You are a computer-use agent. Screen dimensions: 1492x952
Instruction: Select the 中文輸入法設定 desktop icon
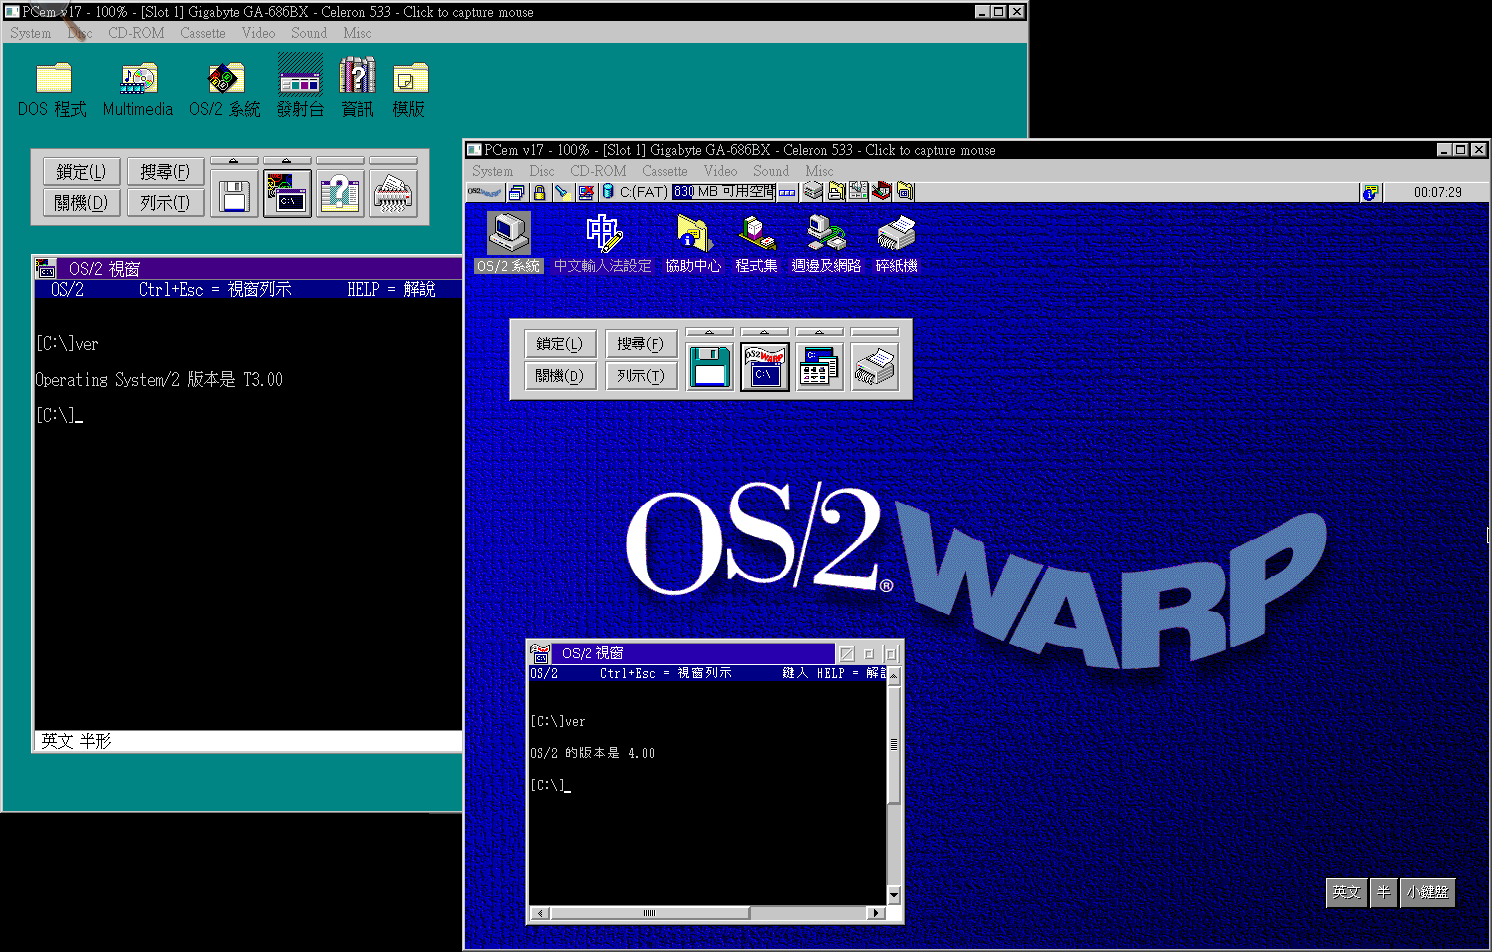click(603, 244)
